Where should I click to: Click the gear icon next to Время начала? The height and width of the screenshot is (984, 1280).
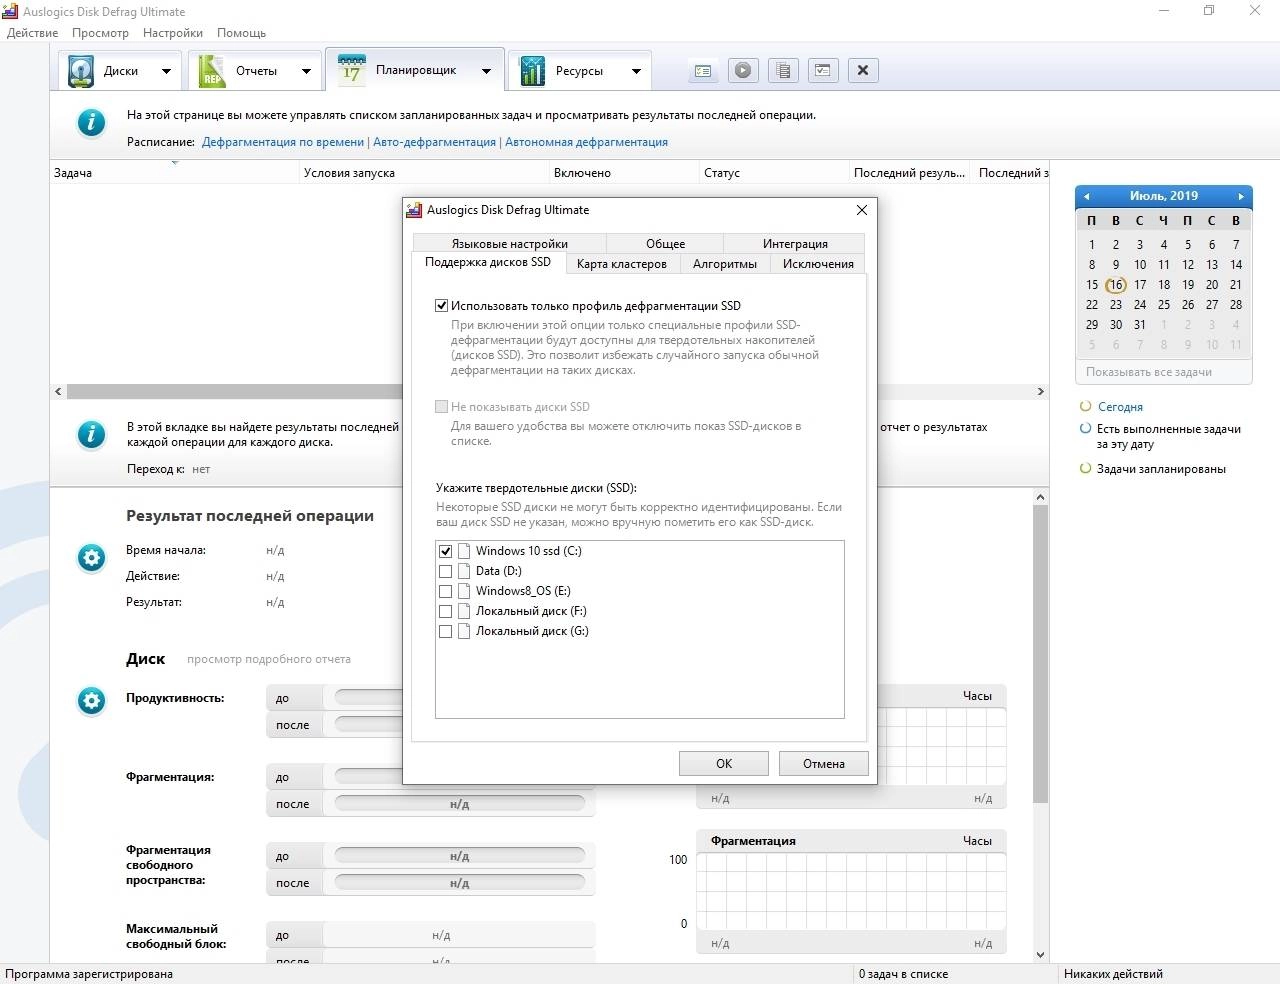(91, 558)
